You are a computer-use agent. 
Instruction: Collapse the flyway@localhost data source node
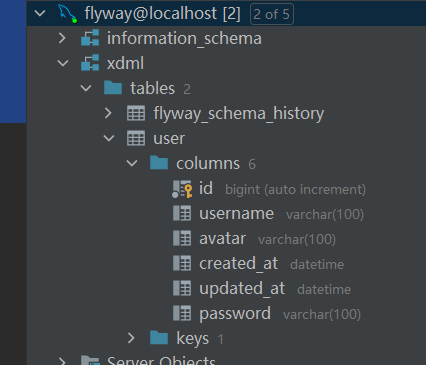(40, 14)
